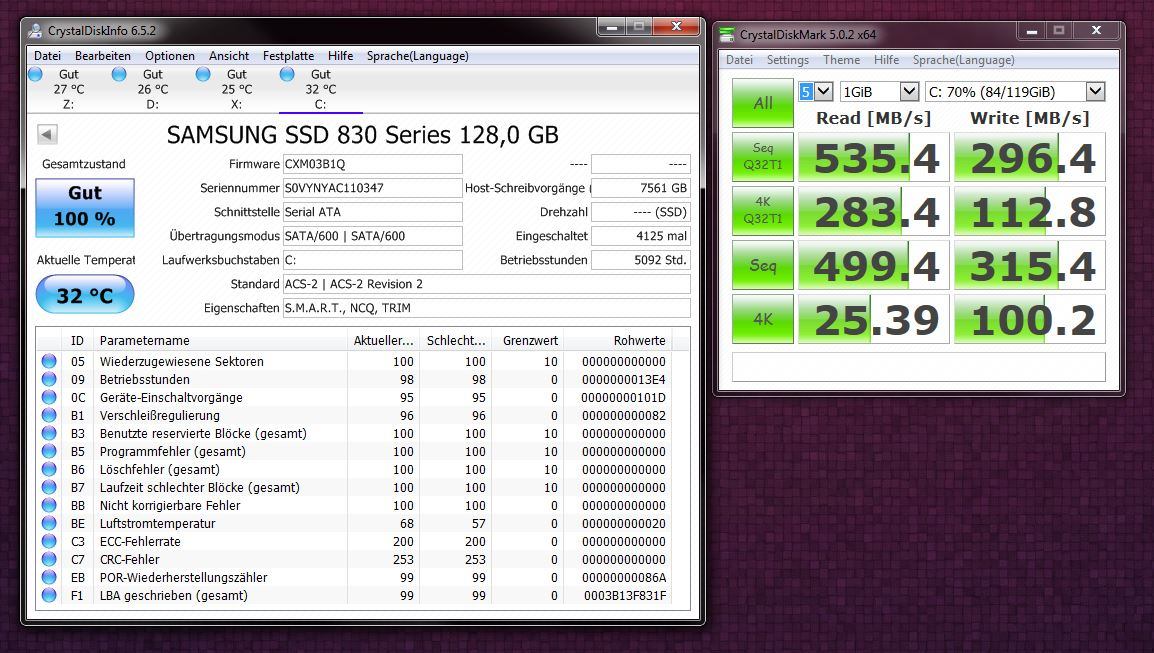Screen dimensions: 1154x653
Task: Run the plain 4K benchmark
Action: click(x=762, y=319)
